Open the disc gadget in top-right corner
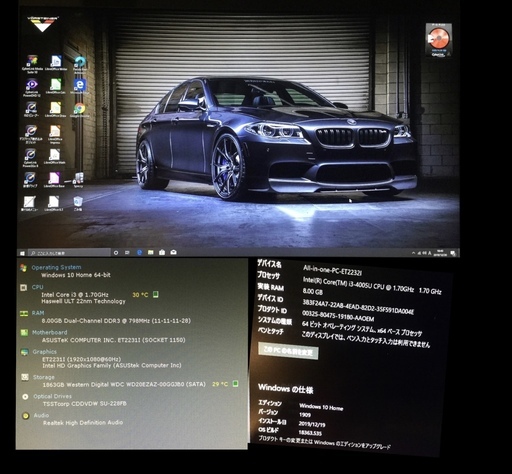This screenshot has height=474, width=512. [x=439, y=40]
